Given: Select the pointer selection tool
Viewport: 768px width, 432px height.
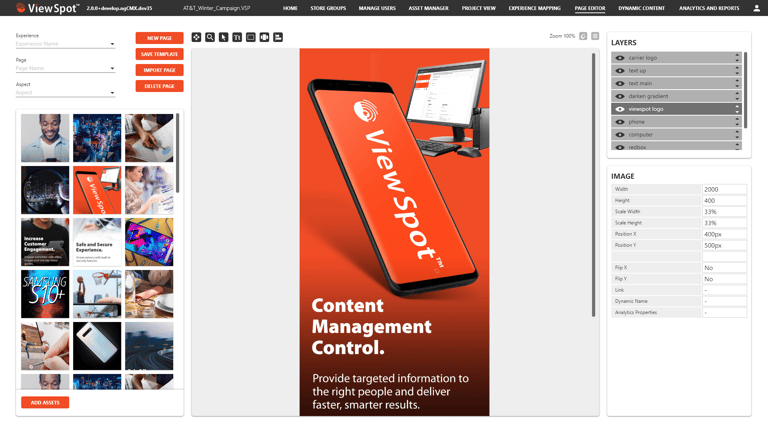Looking at the screenshot, I should pos(223,37).
